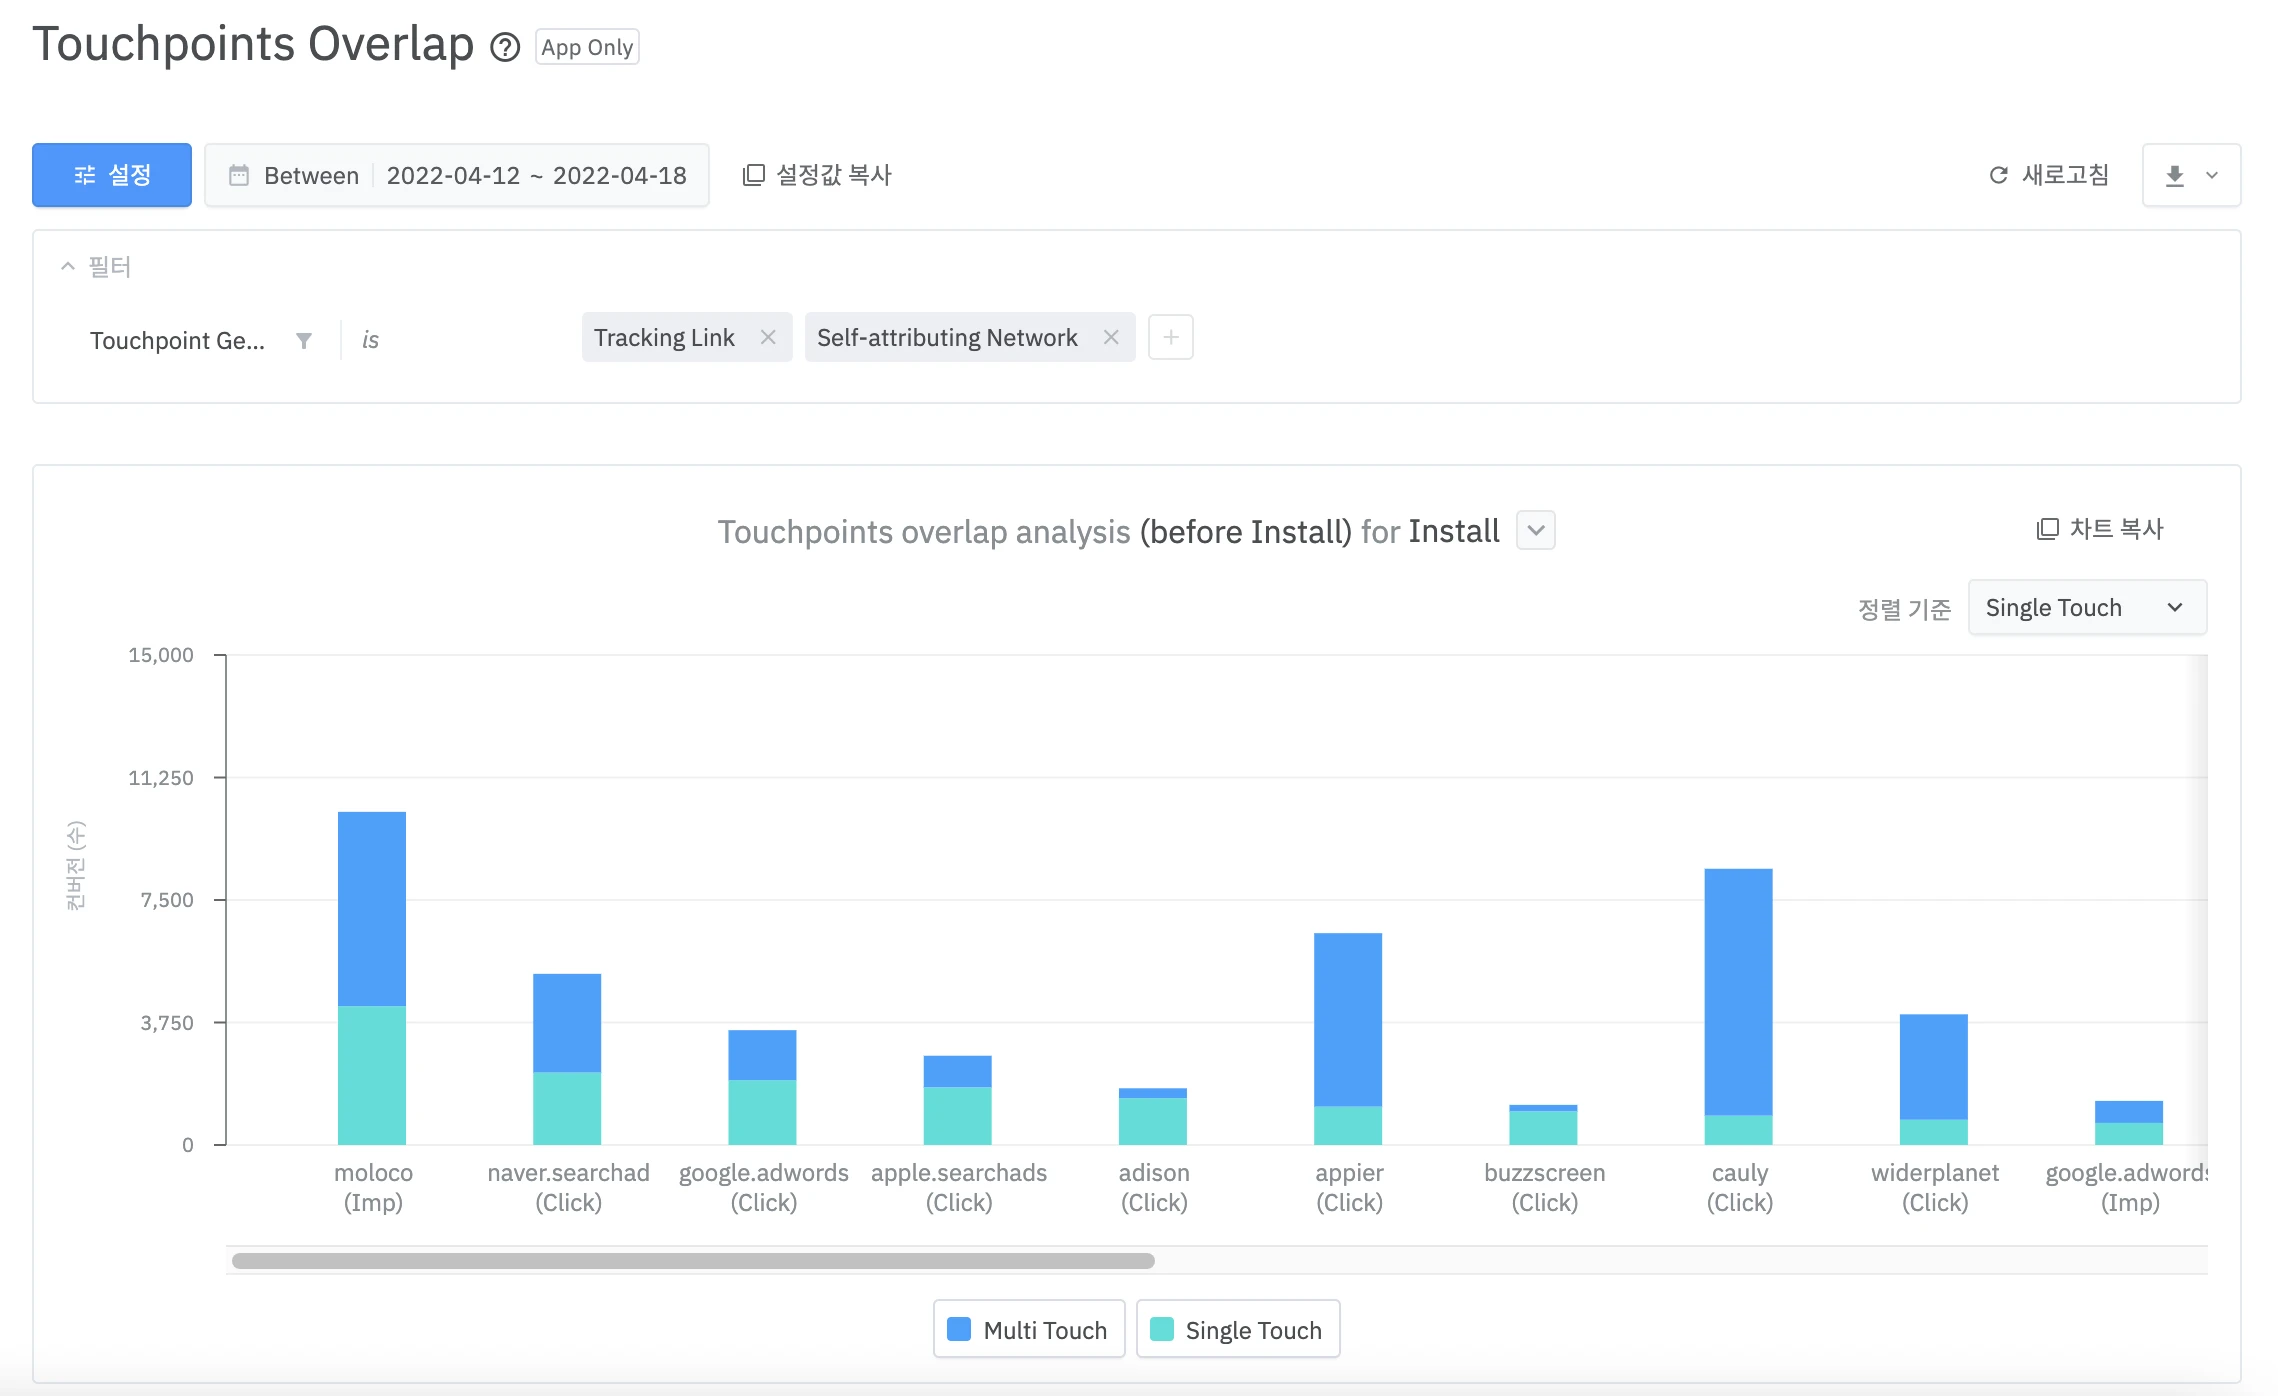
Task: Add a filter value with plus button
Action: point(1170,338)
